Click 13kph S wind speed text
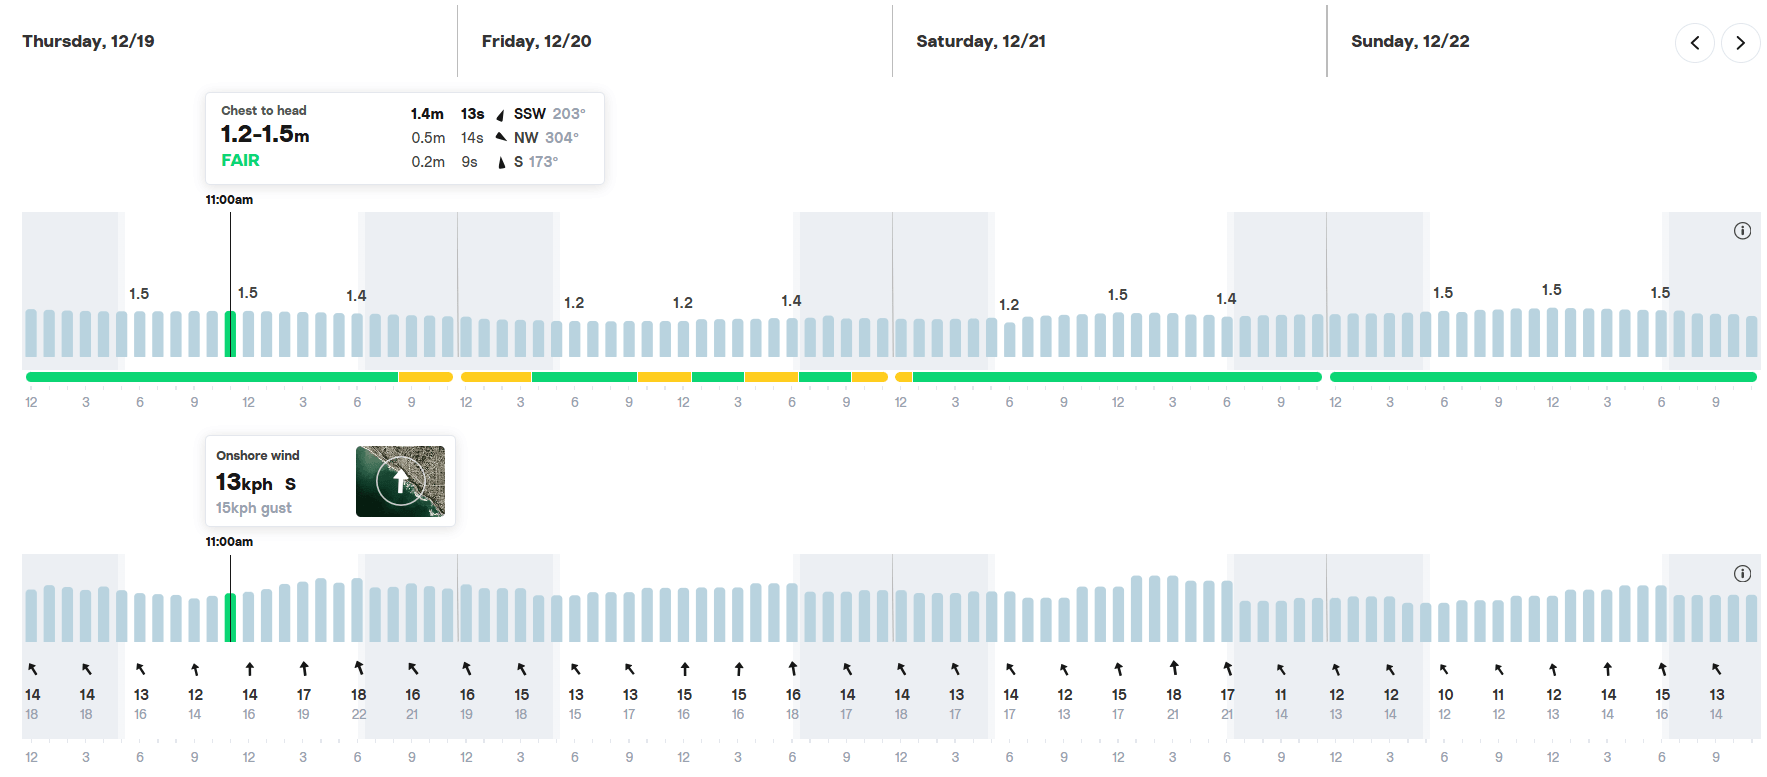 [256, 483]
